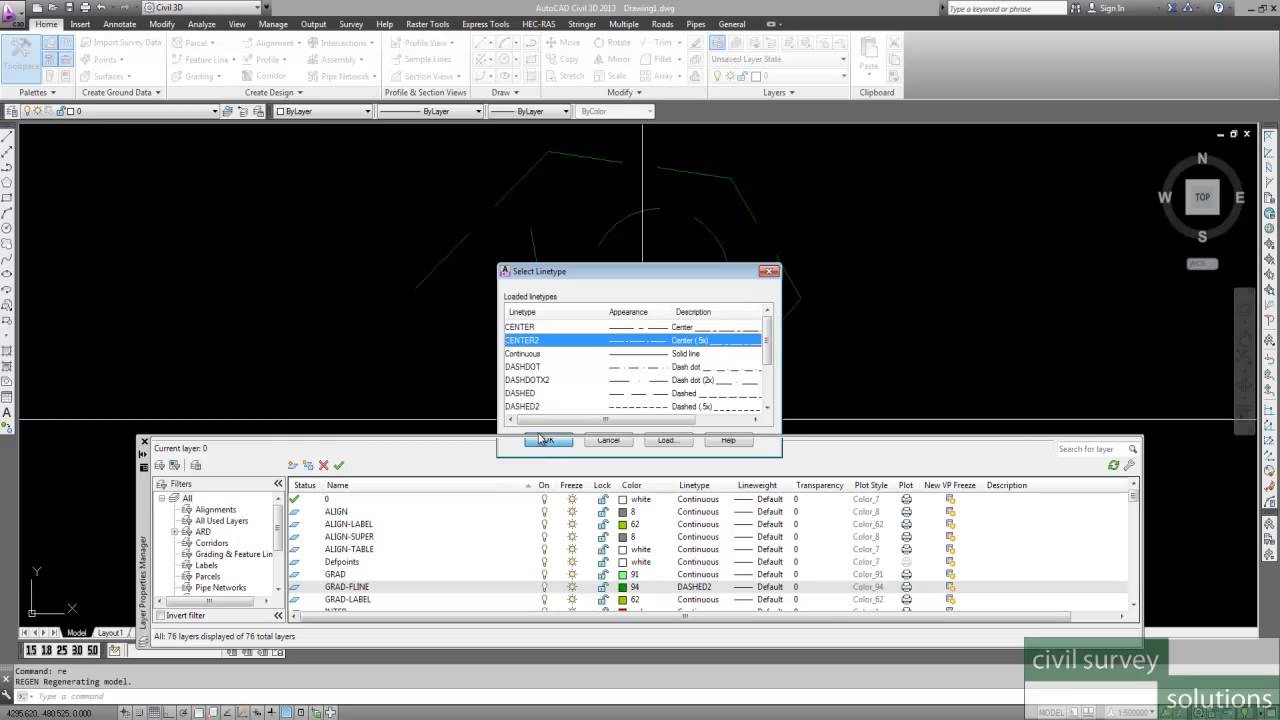The width and height of the screenshot is (1280, 720).
Task: Click color swatch 62 of ALIGN-LABEL layer
Action: point(623,524)
